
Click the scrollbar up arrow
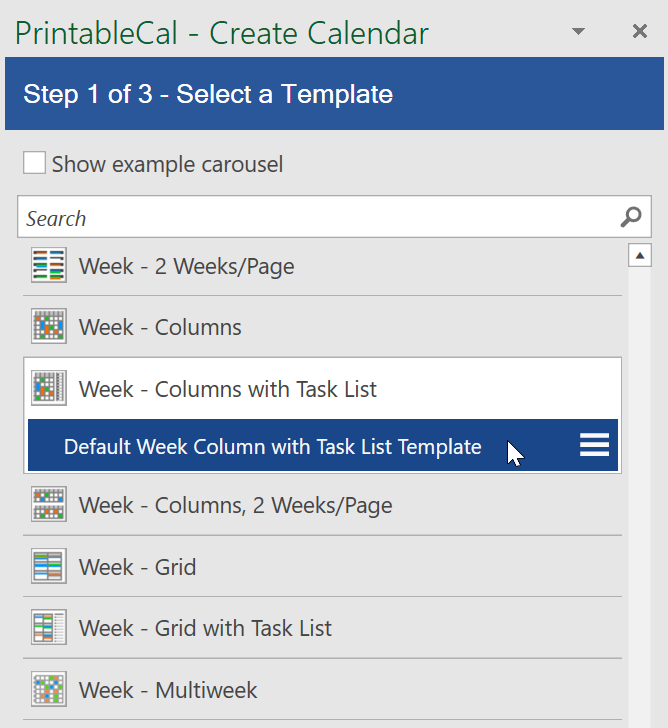(640, 255)
